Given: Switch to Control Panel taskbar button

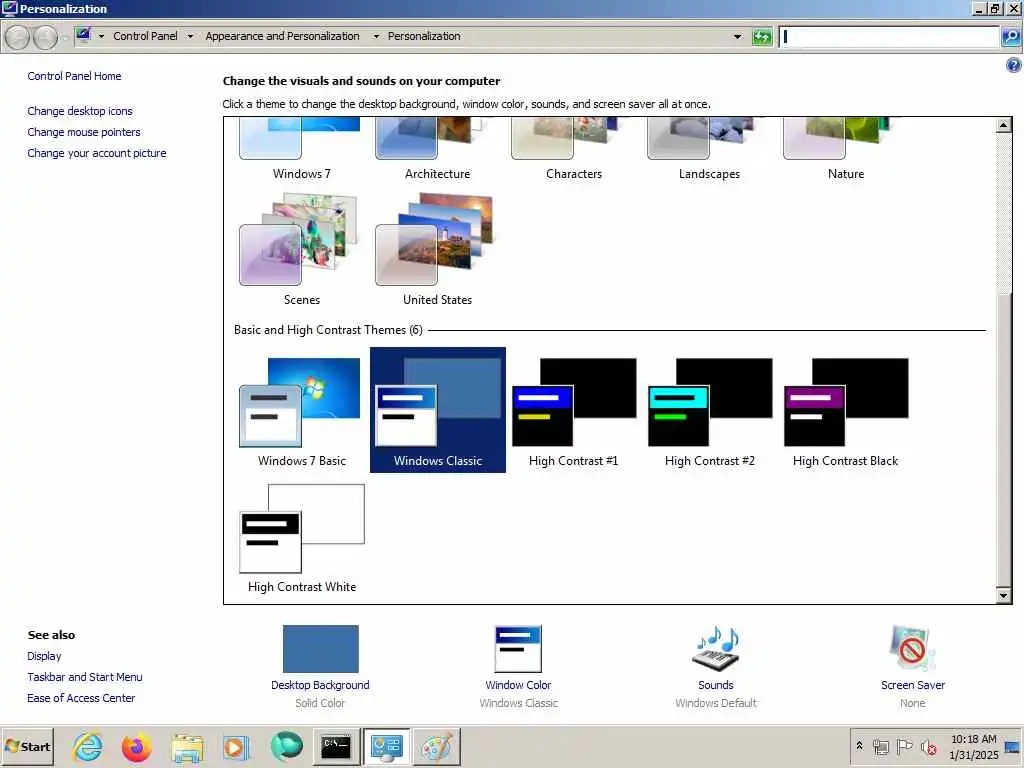Looking at the screenshot, I should tap(386, 747).
